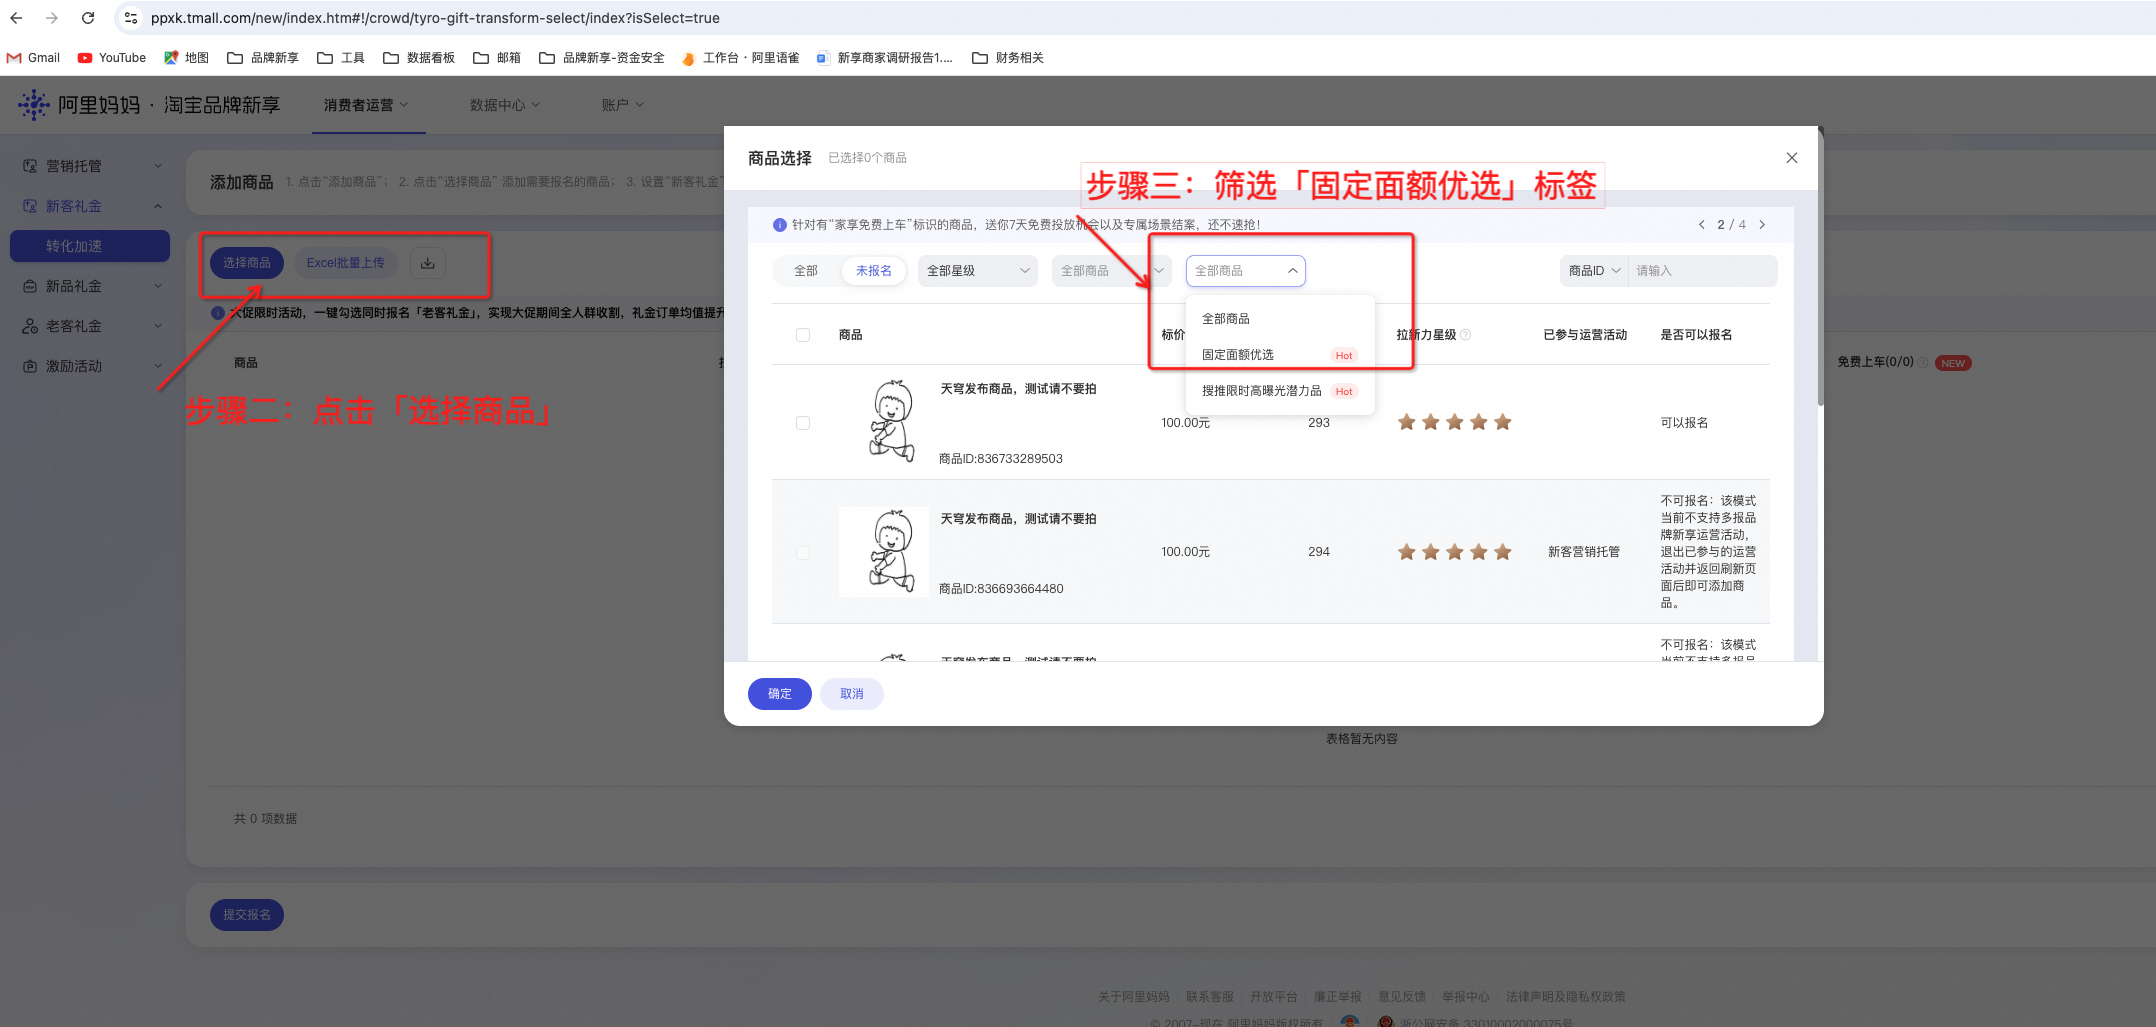Click the download template icon button

coord(428,263)
